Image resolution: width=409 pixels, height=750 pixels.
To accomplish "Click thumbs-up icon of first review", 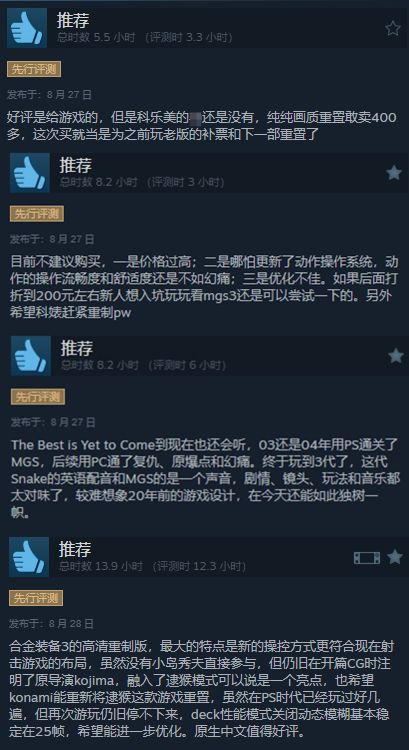I will (27, 28).
